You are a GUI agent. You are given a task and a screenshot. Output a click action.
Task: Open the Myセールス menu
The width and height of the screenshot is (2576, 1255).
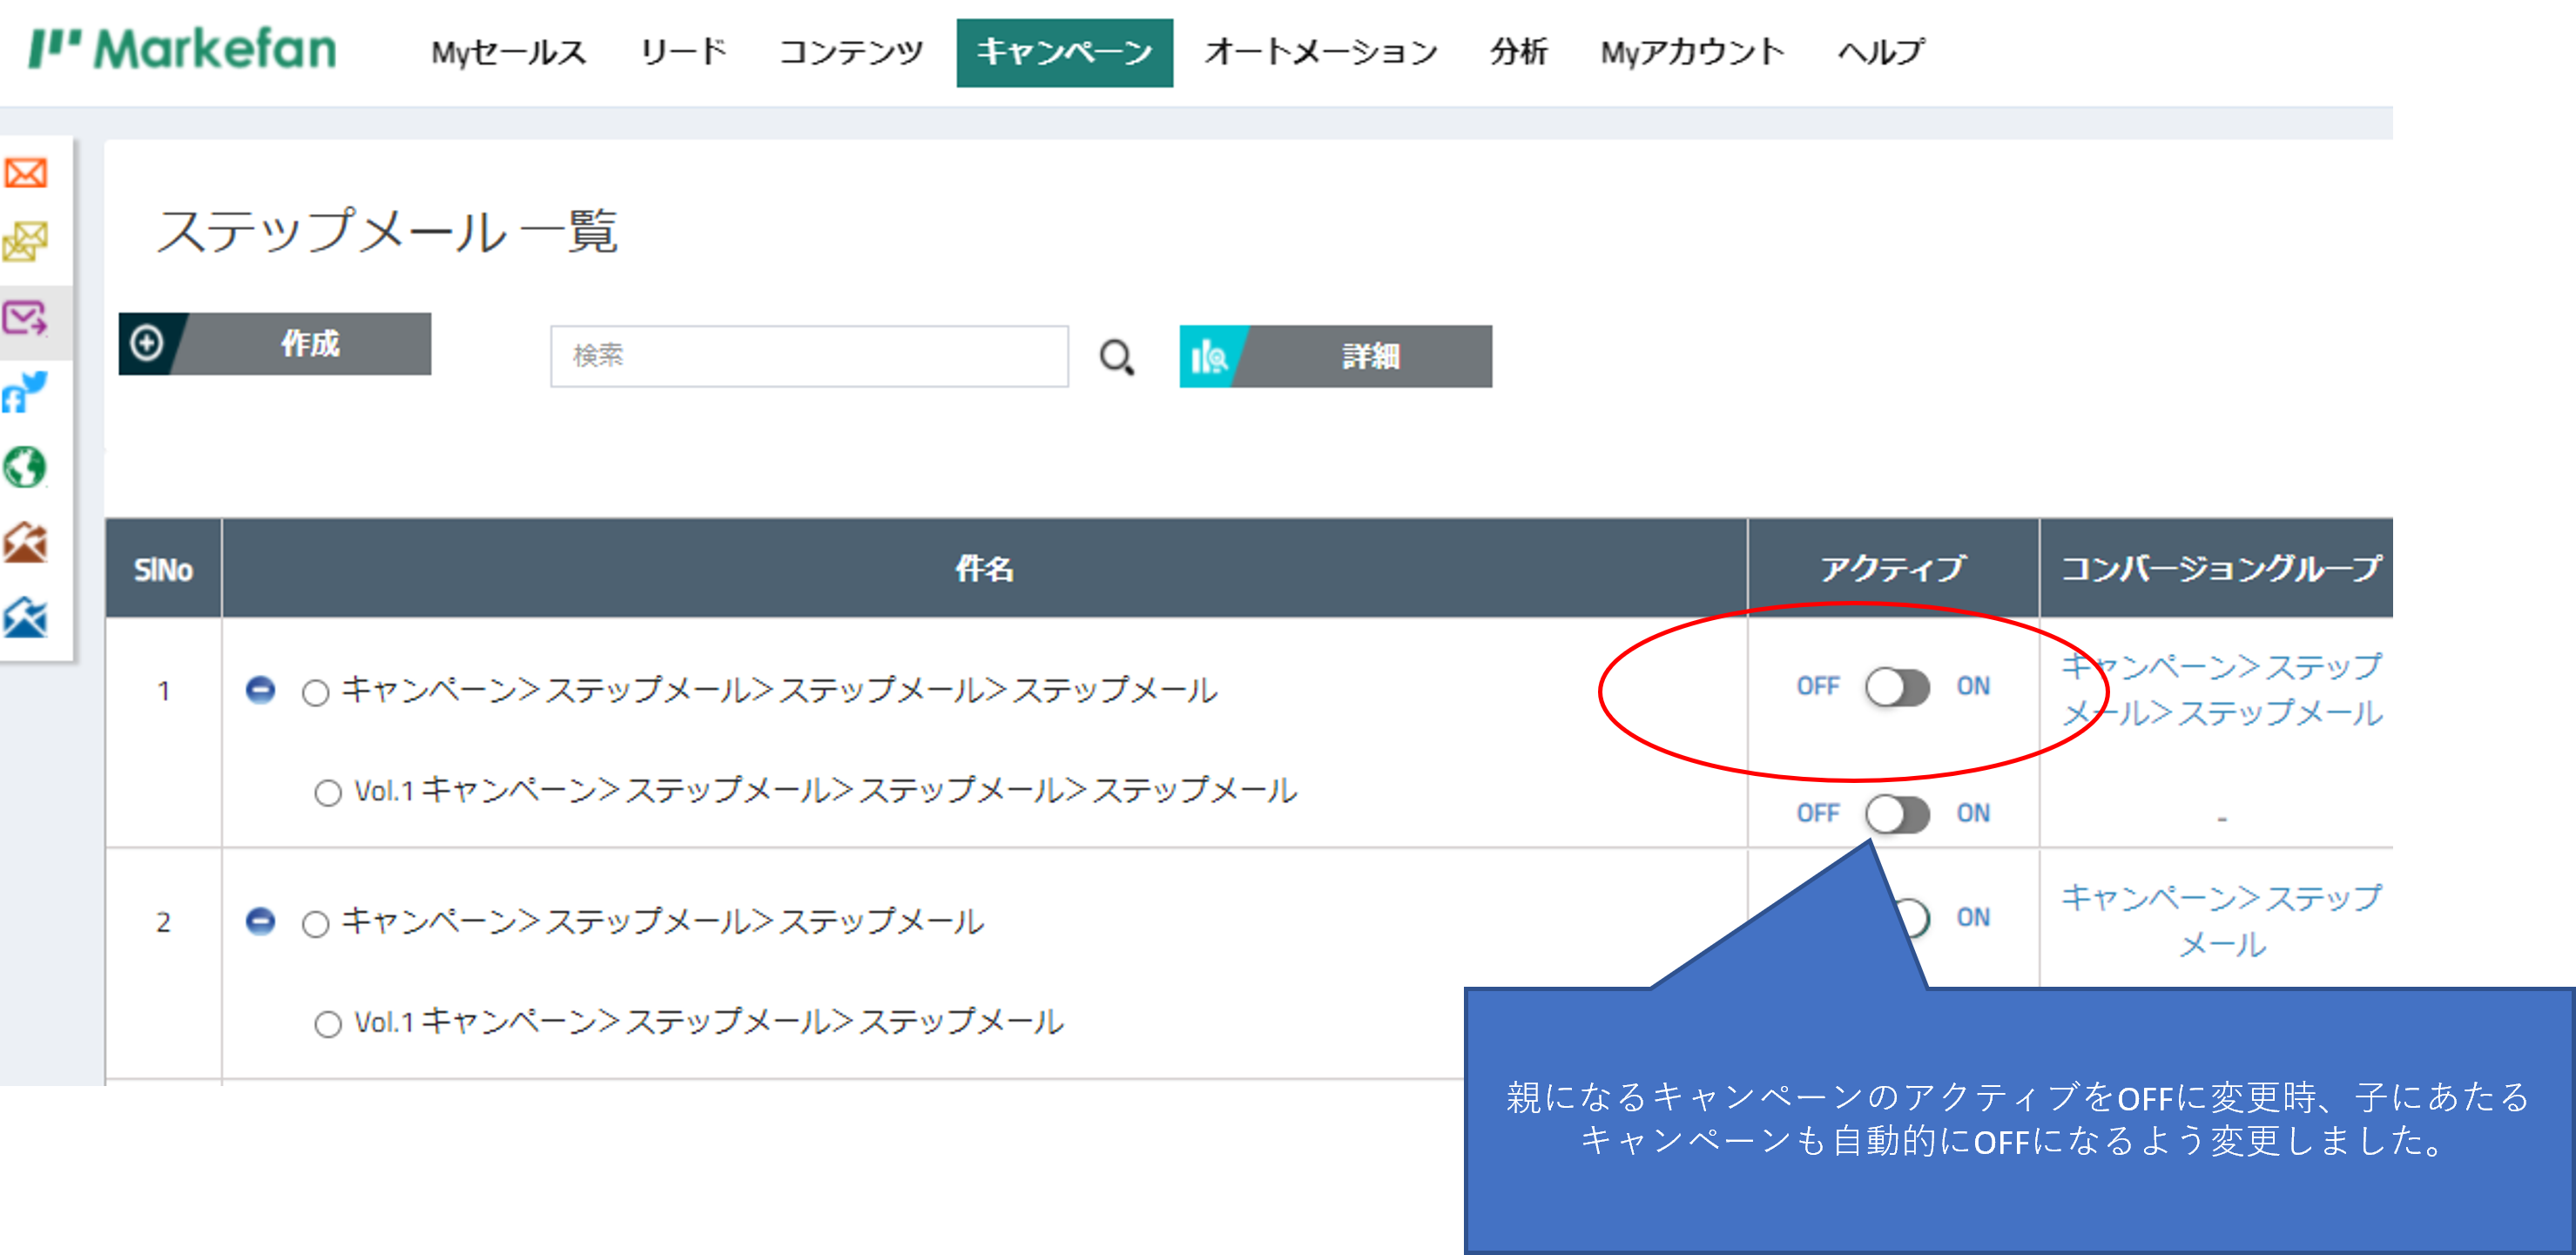(x=508, y=52)
